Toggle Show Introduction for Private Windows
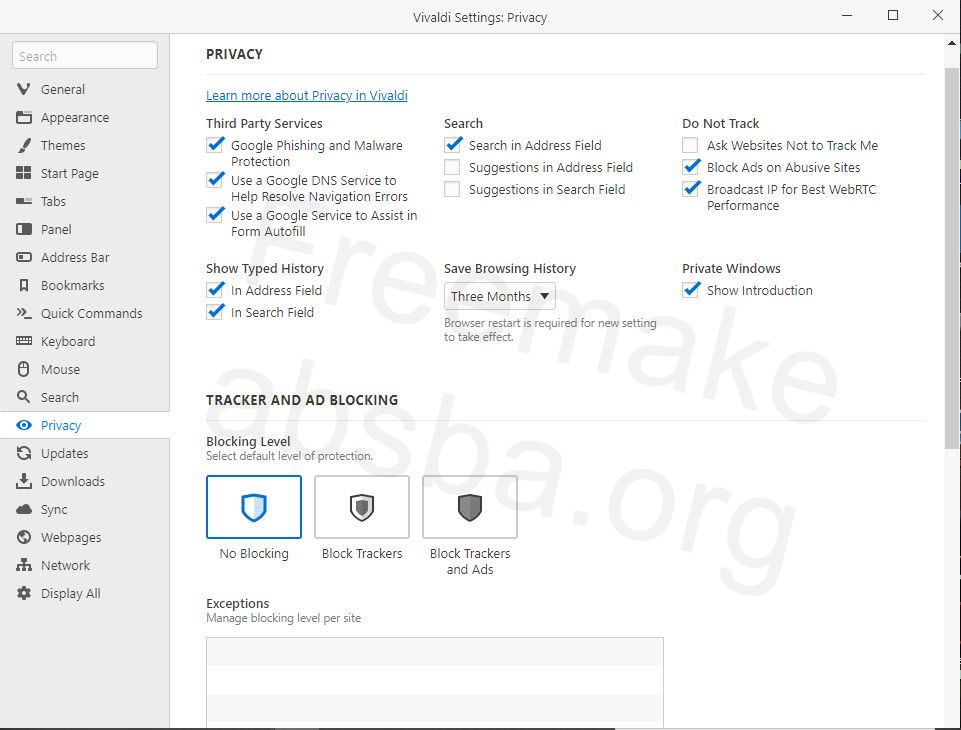This screenshot has height=730, width=961. tap(690, 290)
